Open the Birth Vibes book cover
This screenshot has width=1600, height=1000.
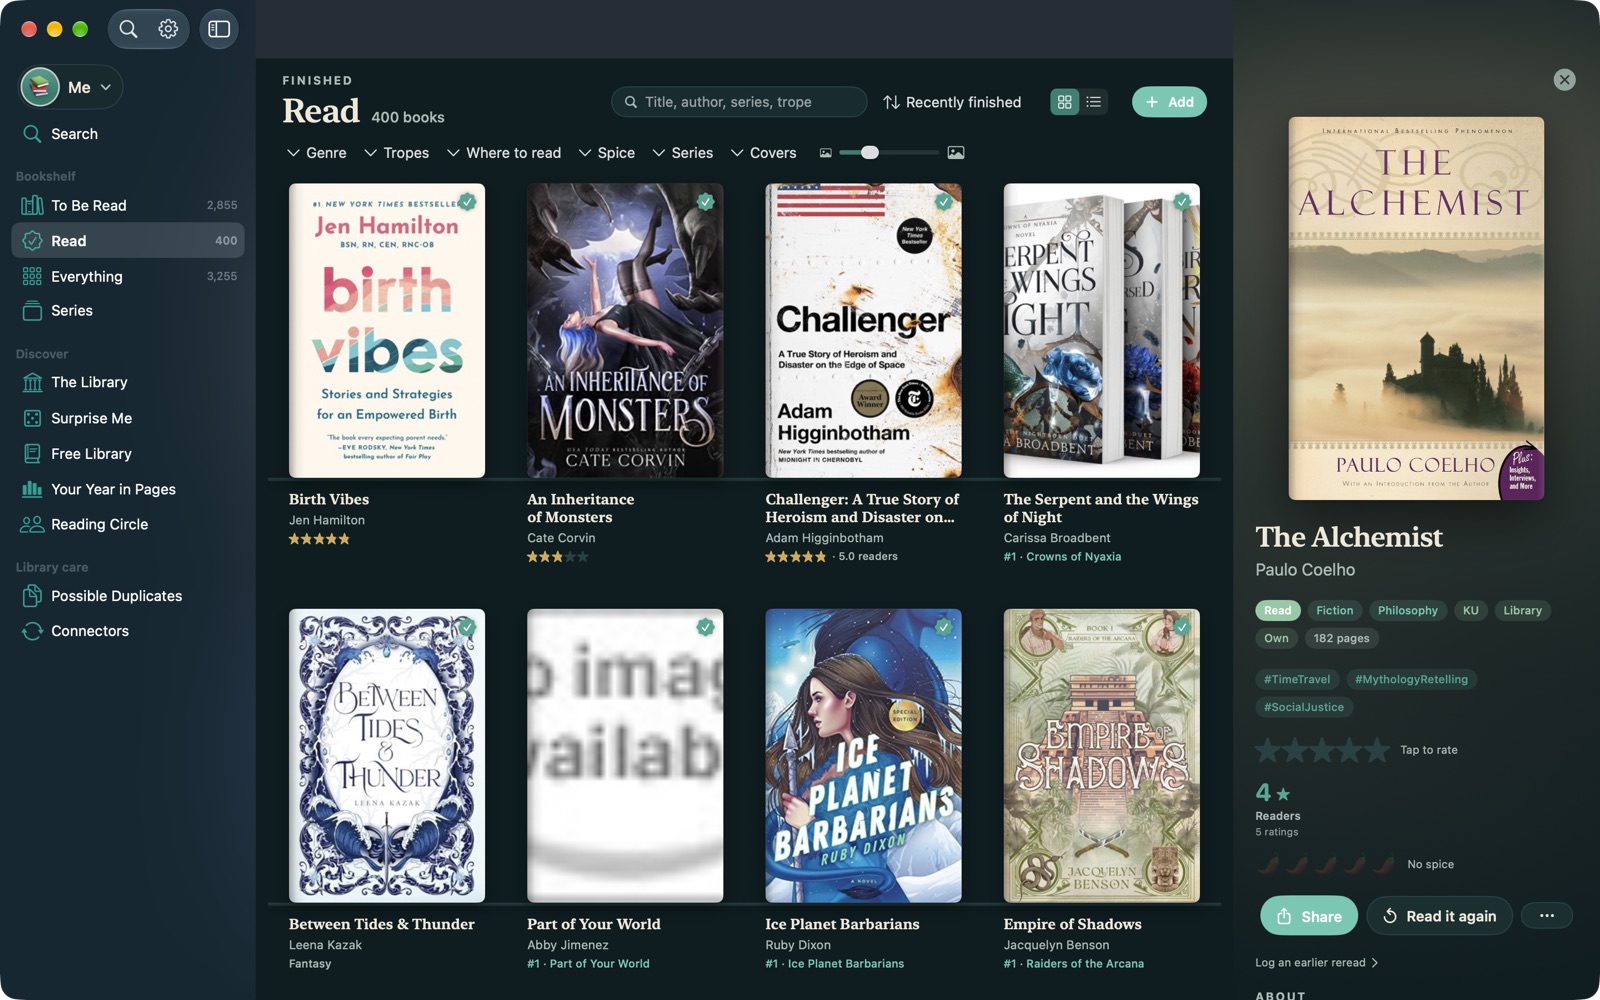[387, 330]
